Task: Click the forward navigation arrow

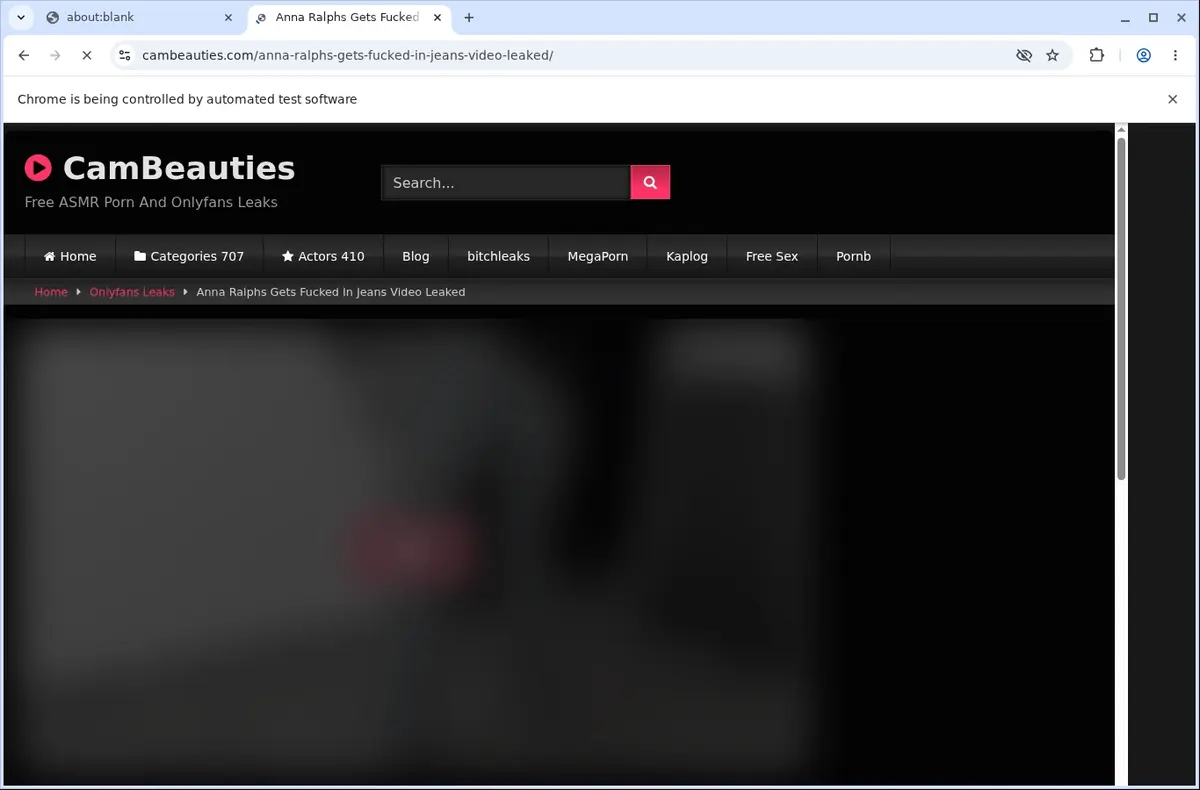Action: (55, 55)
